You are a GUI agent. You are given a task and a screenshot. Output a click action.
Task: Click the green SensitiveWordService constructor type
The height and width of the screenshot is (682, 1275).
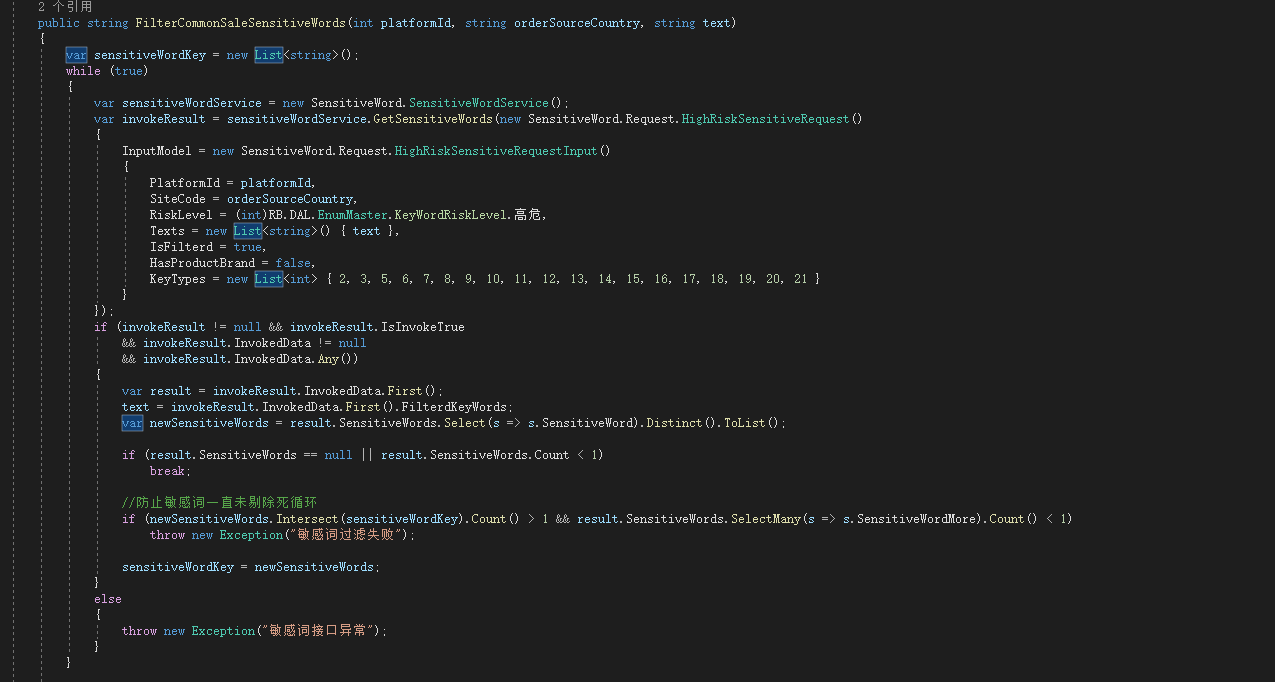[x=480, y=103]
